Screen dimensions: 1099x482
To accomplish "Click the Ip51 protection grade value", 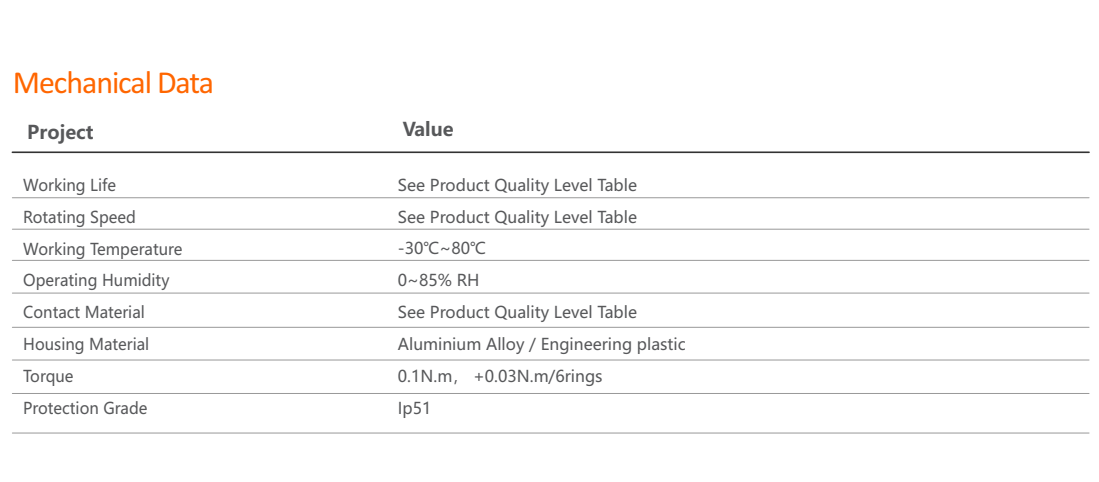I will pyautogui.click(x=413, y=408).
